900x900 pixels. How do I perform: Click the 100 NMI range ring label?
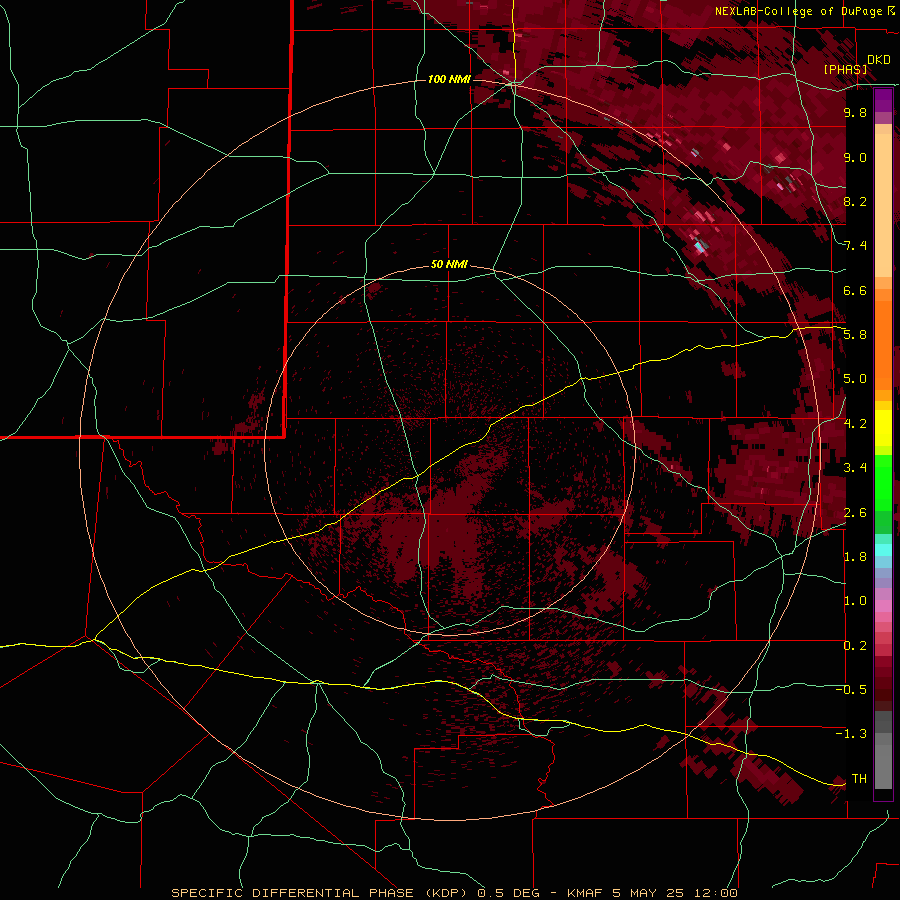(449, 79)
